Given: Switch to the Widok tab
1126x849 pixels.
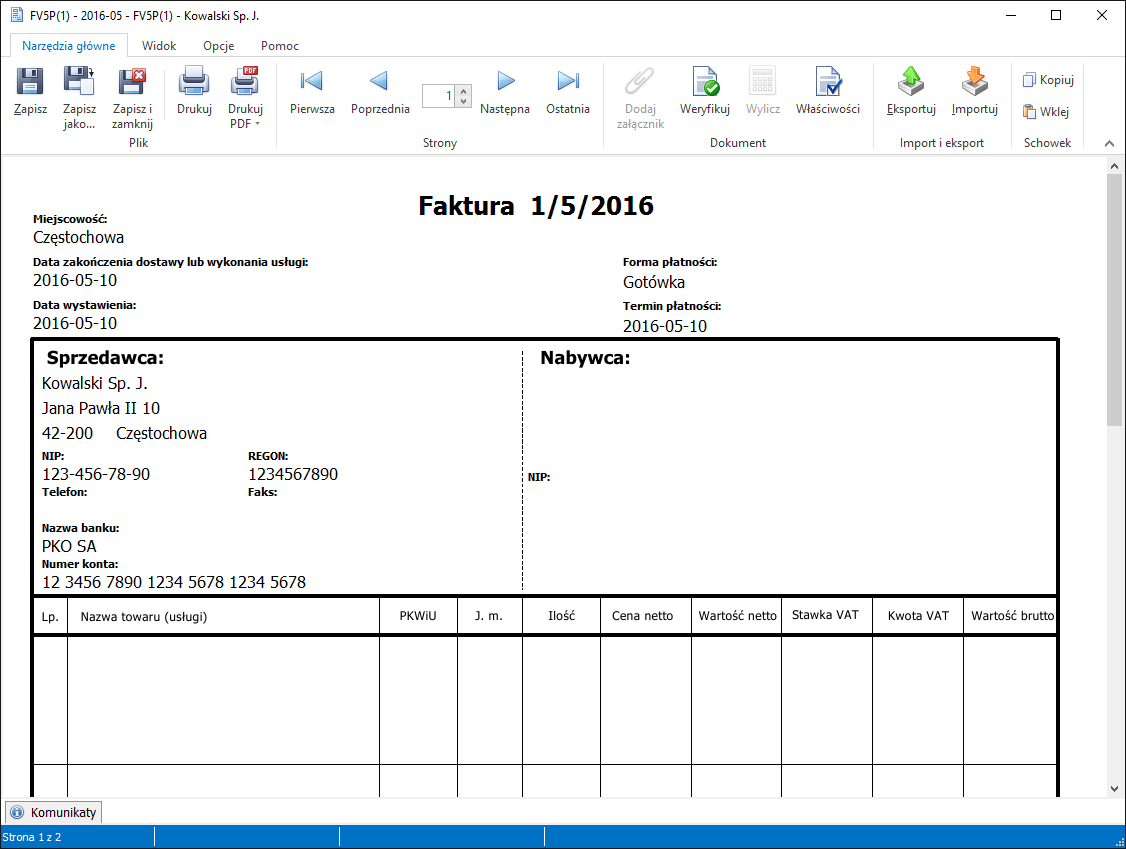Looking at the screenshot, I should click(159, 46).
